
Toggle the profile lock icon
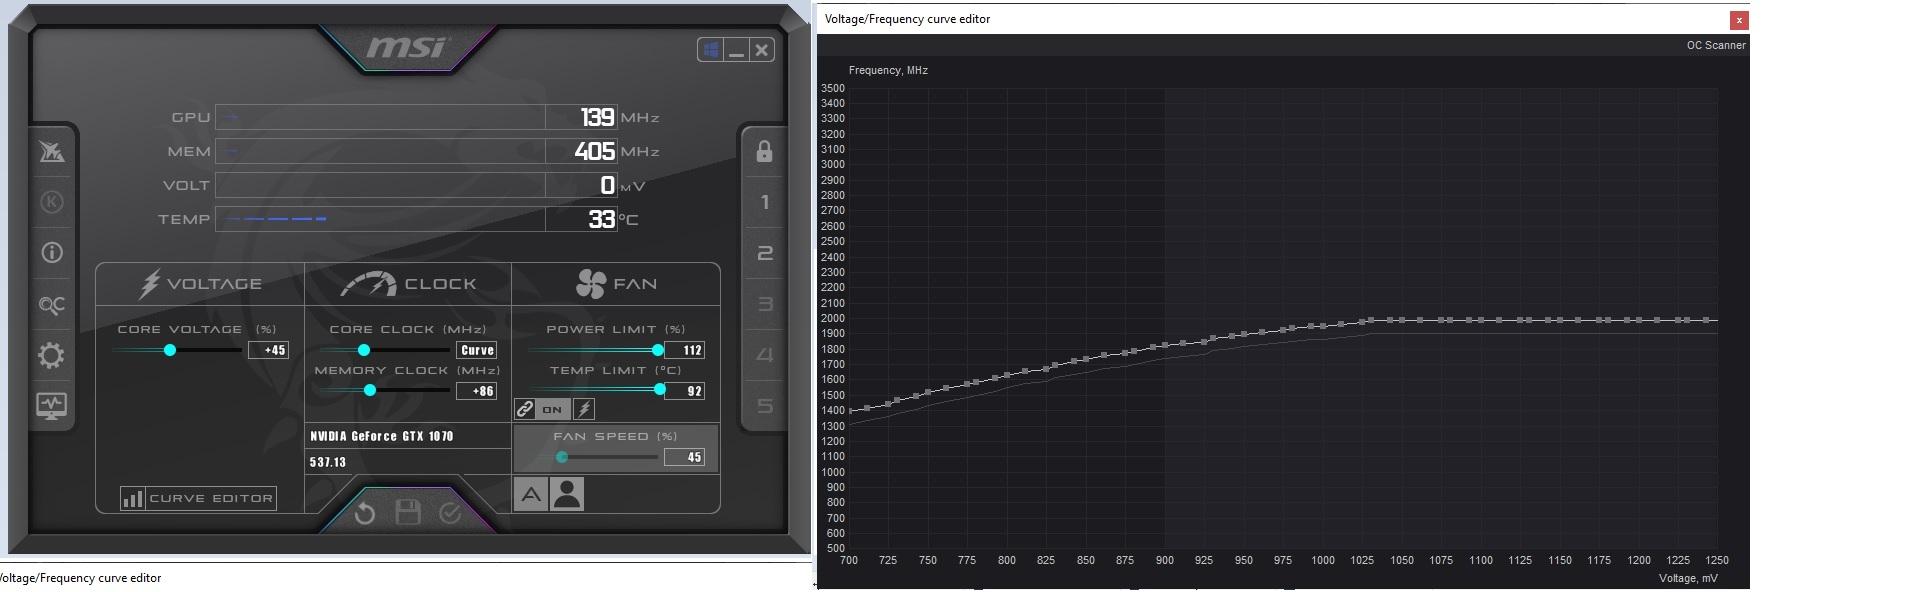click(764, 151)
